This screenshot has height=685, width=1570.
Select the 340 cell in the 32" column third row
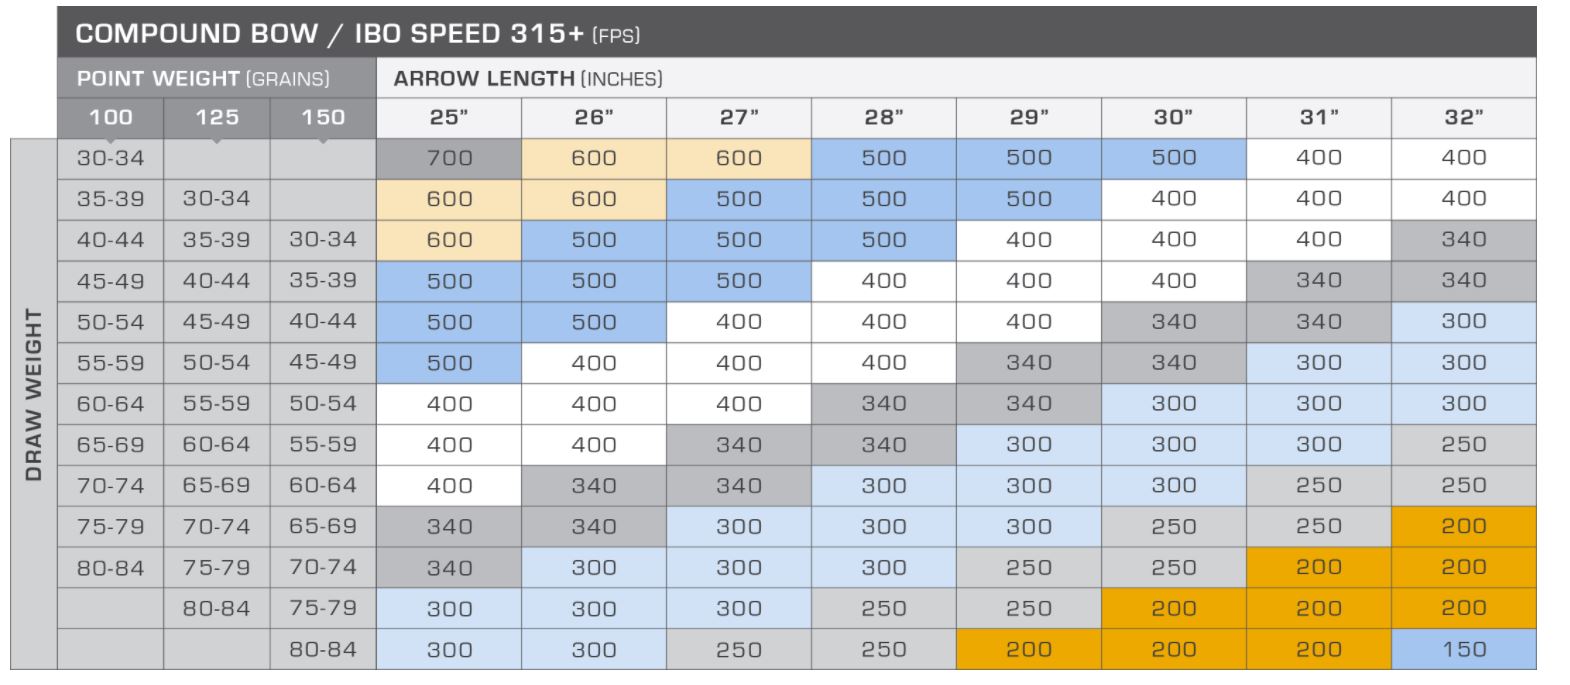1464,240
